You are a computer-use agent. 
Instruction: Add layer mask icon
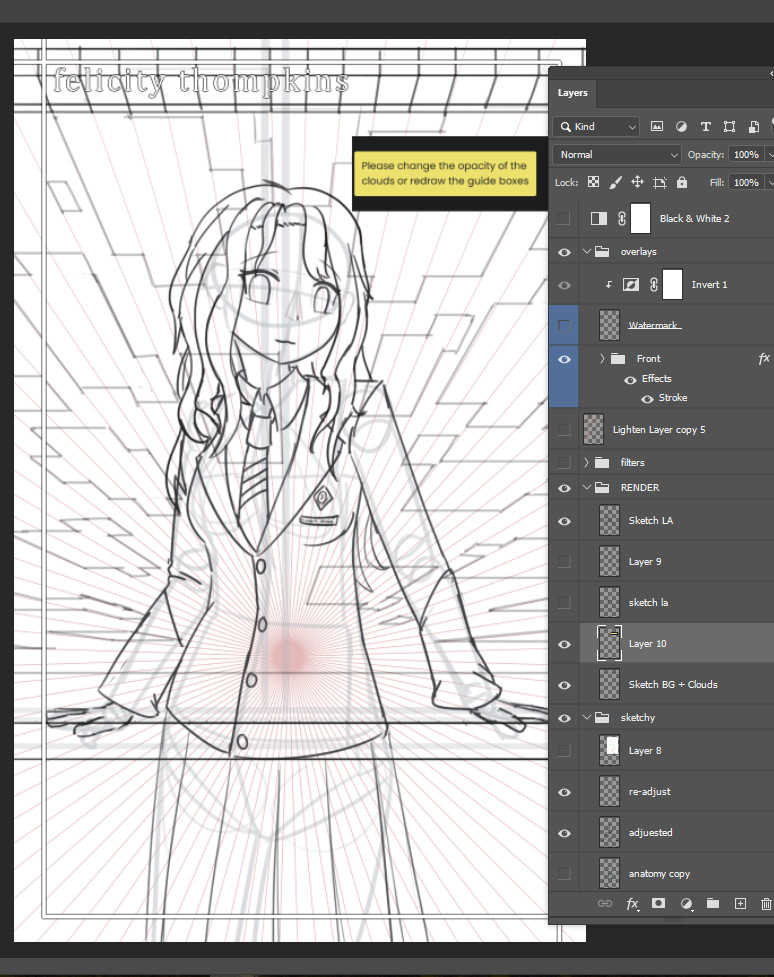pos(658,903)
